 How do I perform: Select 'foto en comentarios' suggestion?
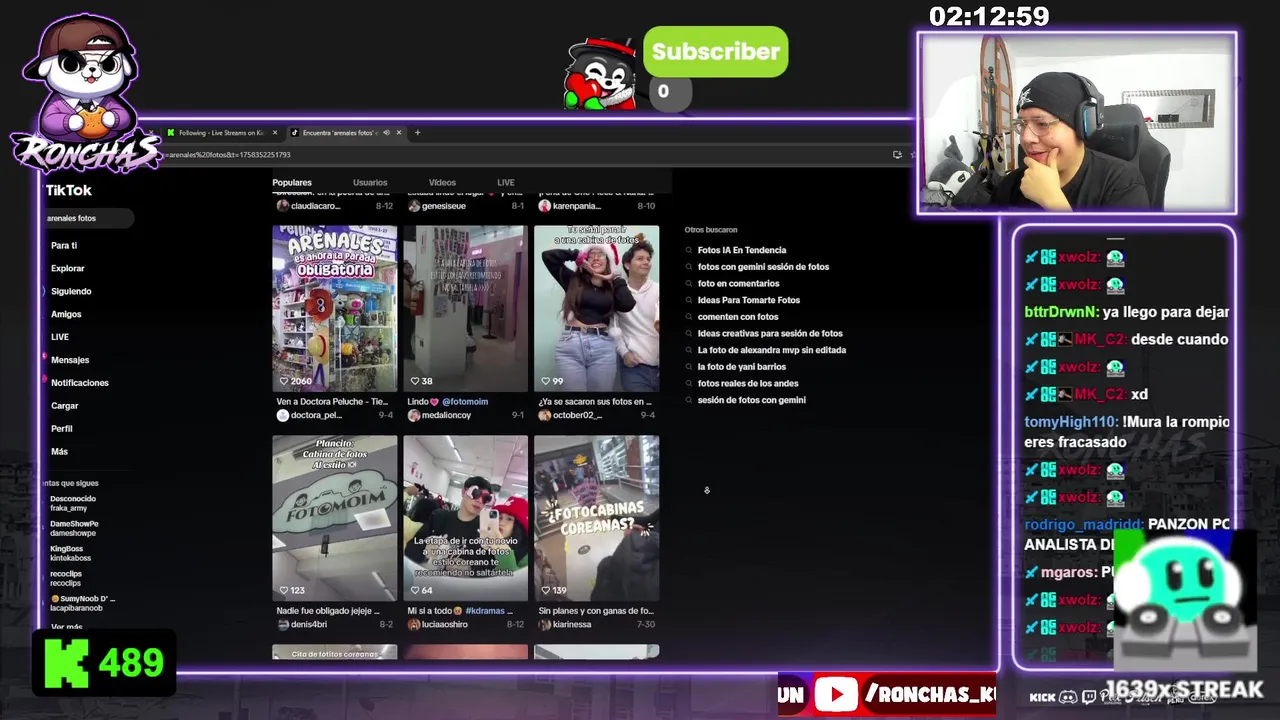pyautogui.click(x=738, y=283)
